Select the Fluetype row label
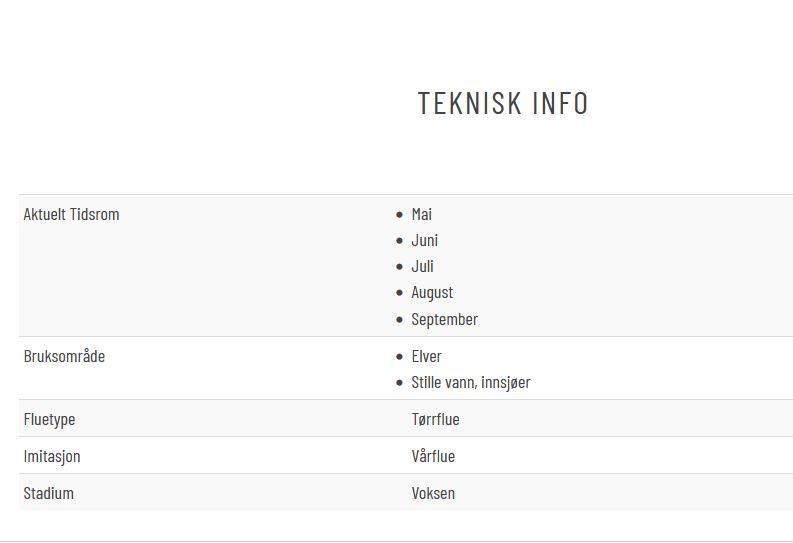This screenshot has height=543, width=793. tap(50, 419)
